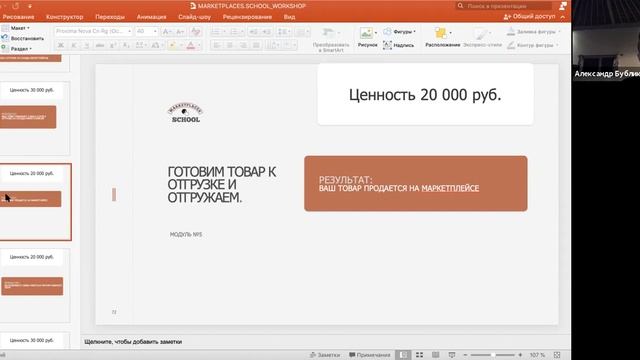Click Преобразовать в SmartArt
Screen dimensions: 640x360
pyautogui.click(x=331, y=40)
